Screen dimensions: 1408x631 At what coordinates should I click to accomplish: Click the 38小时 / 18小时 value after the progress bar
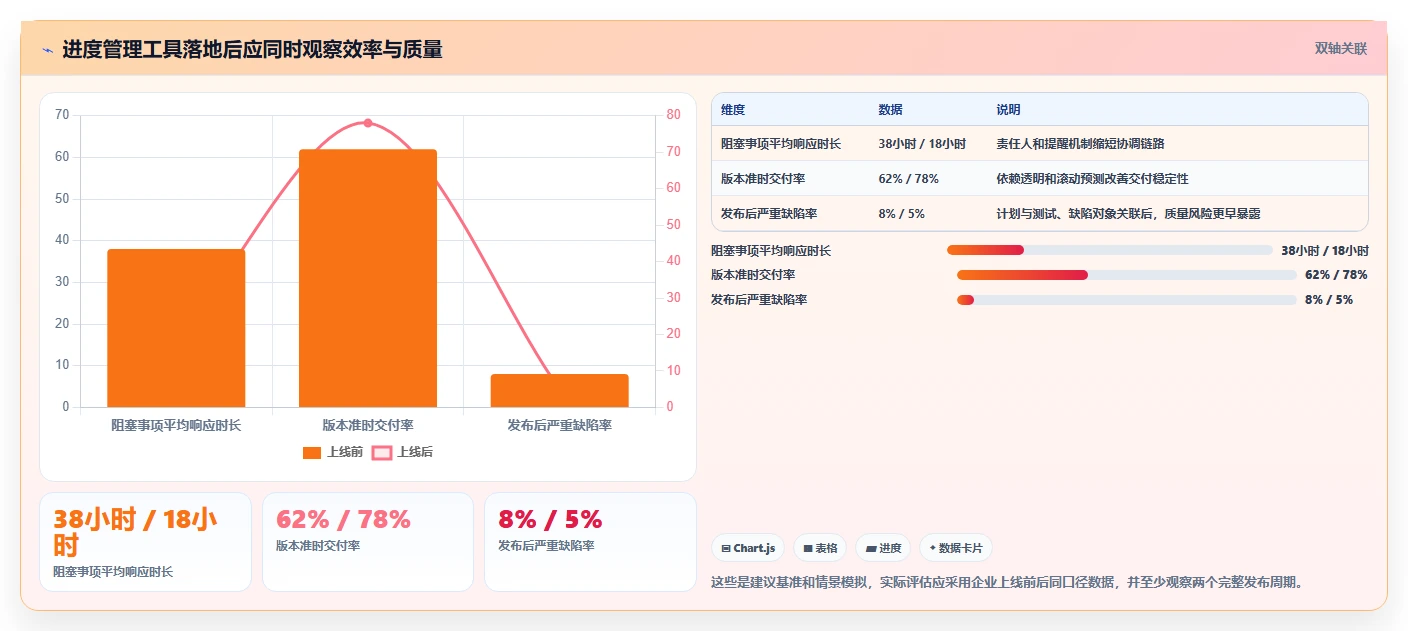coord(1325,250)
